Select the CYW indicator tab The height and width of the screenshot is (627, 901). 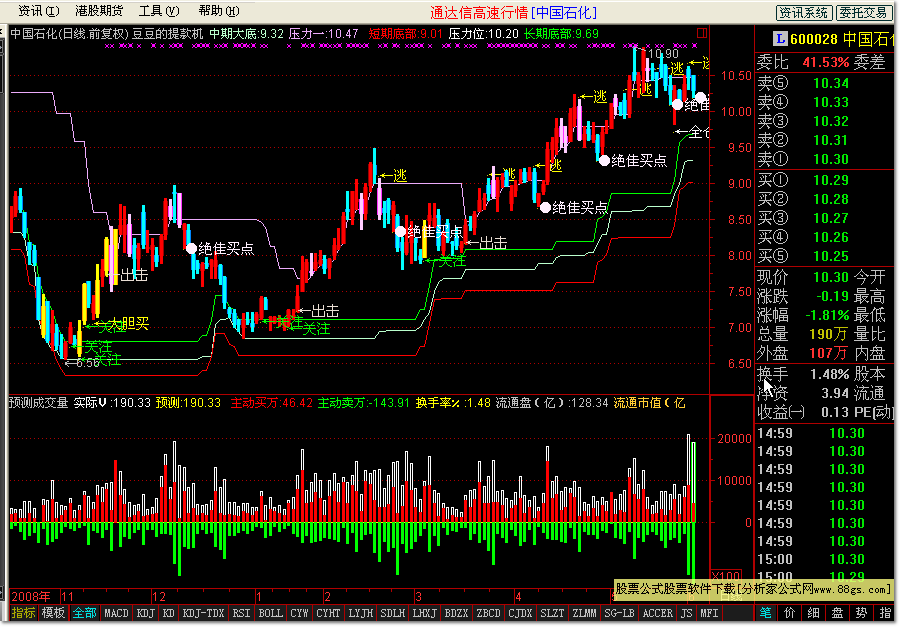(299, 613)
